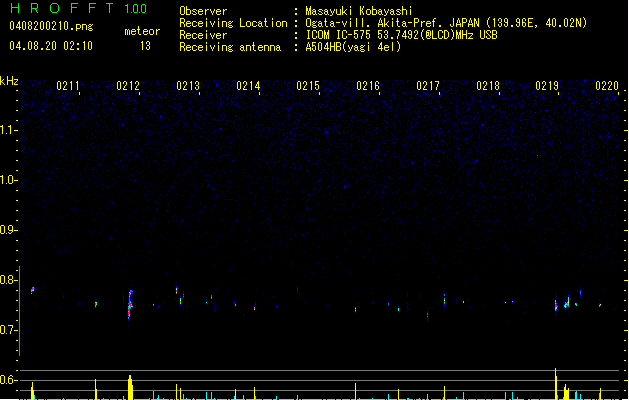This screenshot has width=629, height=400.
Task: Click the timestamp 04.08.20 02:10
Action: pyautogui.click(x=51, y=46)
